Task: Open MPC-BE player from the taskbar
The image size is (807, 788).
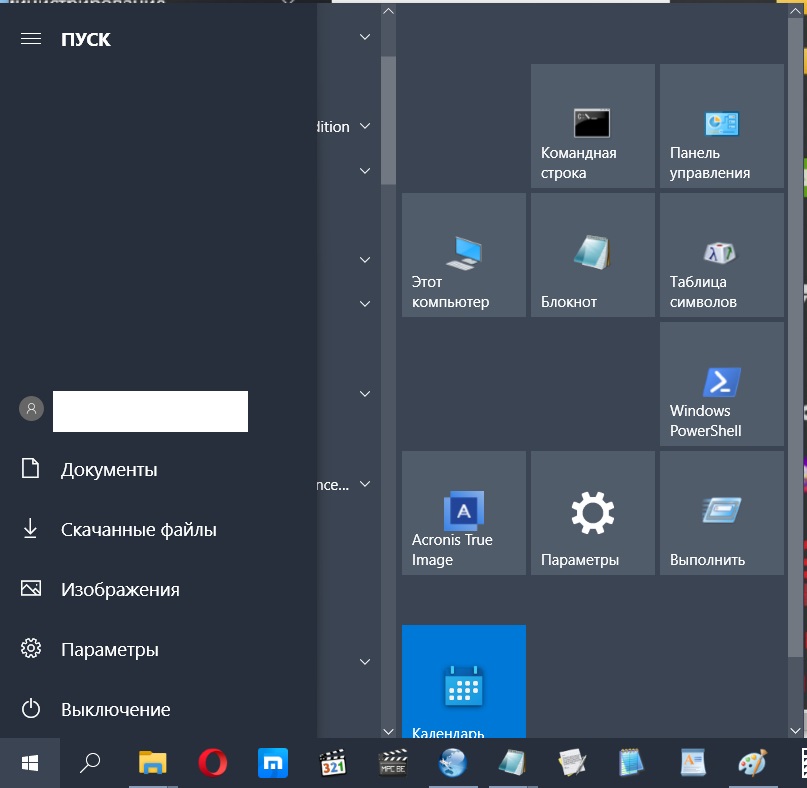Action: 393,763
